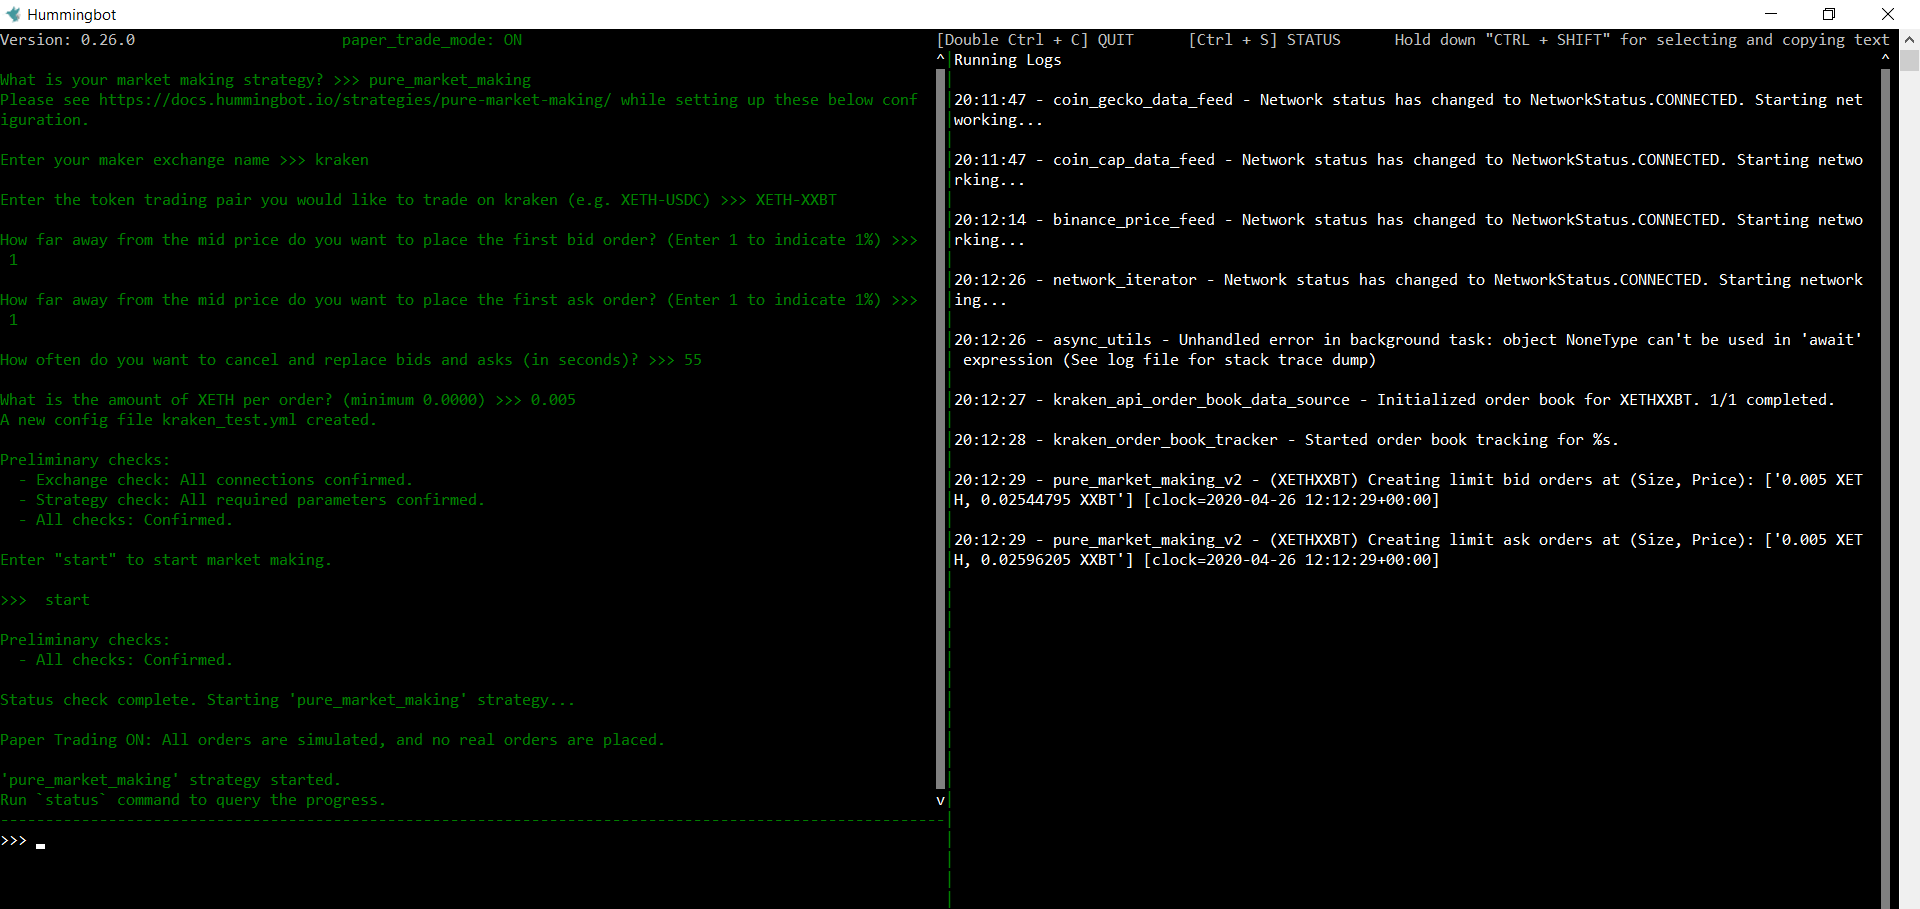This screenshot has height=909, width=1920.
Task: Minimize the Hummingbot window
Action: pos(1770,13)
